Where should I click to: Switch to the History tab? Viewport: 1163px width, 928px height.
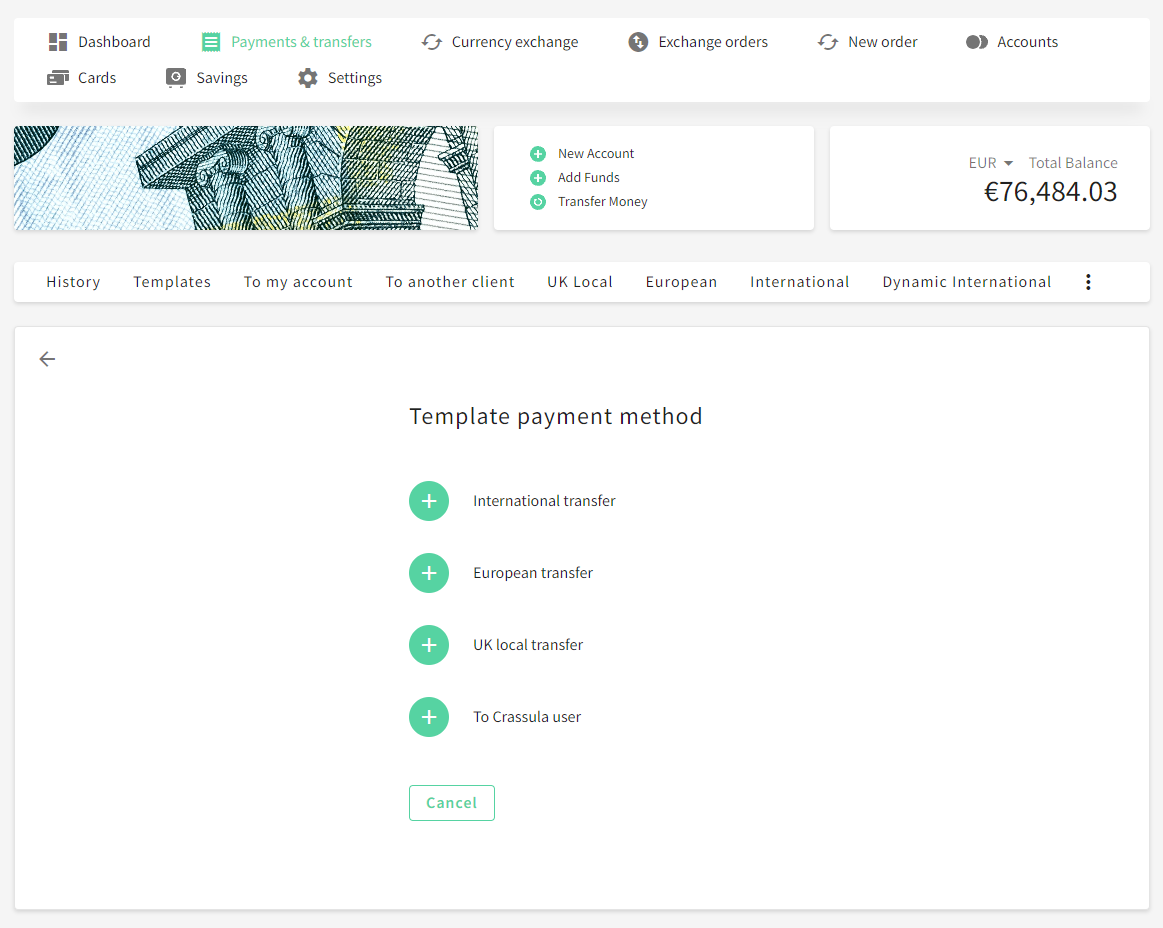[73, 282]
